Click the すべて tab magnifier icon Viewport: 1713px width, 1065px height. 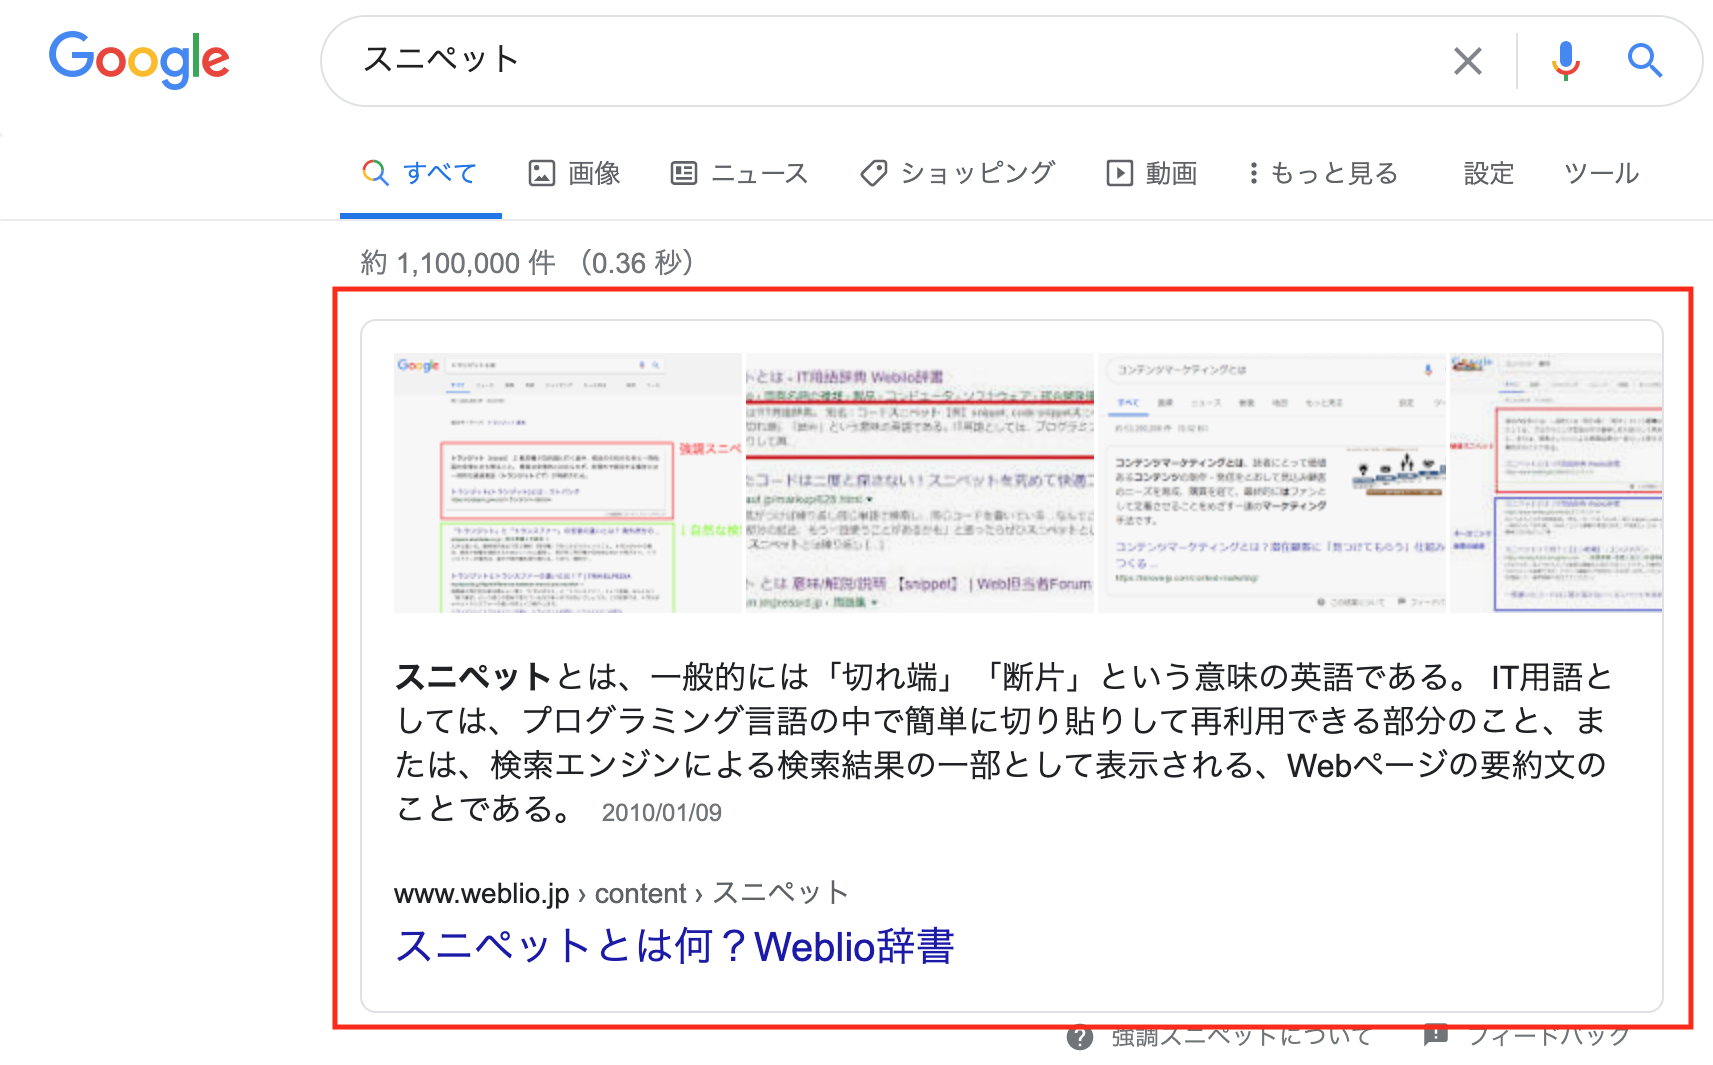pos(375,172)
